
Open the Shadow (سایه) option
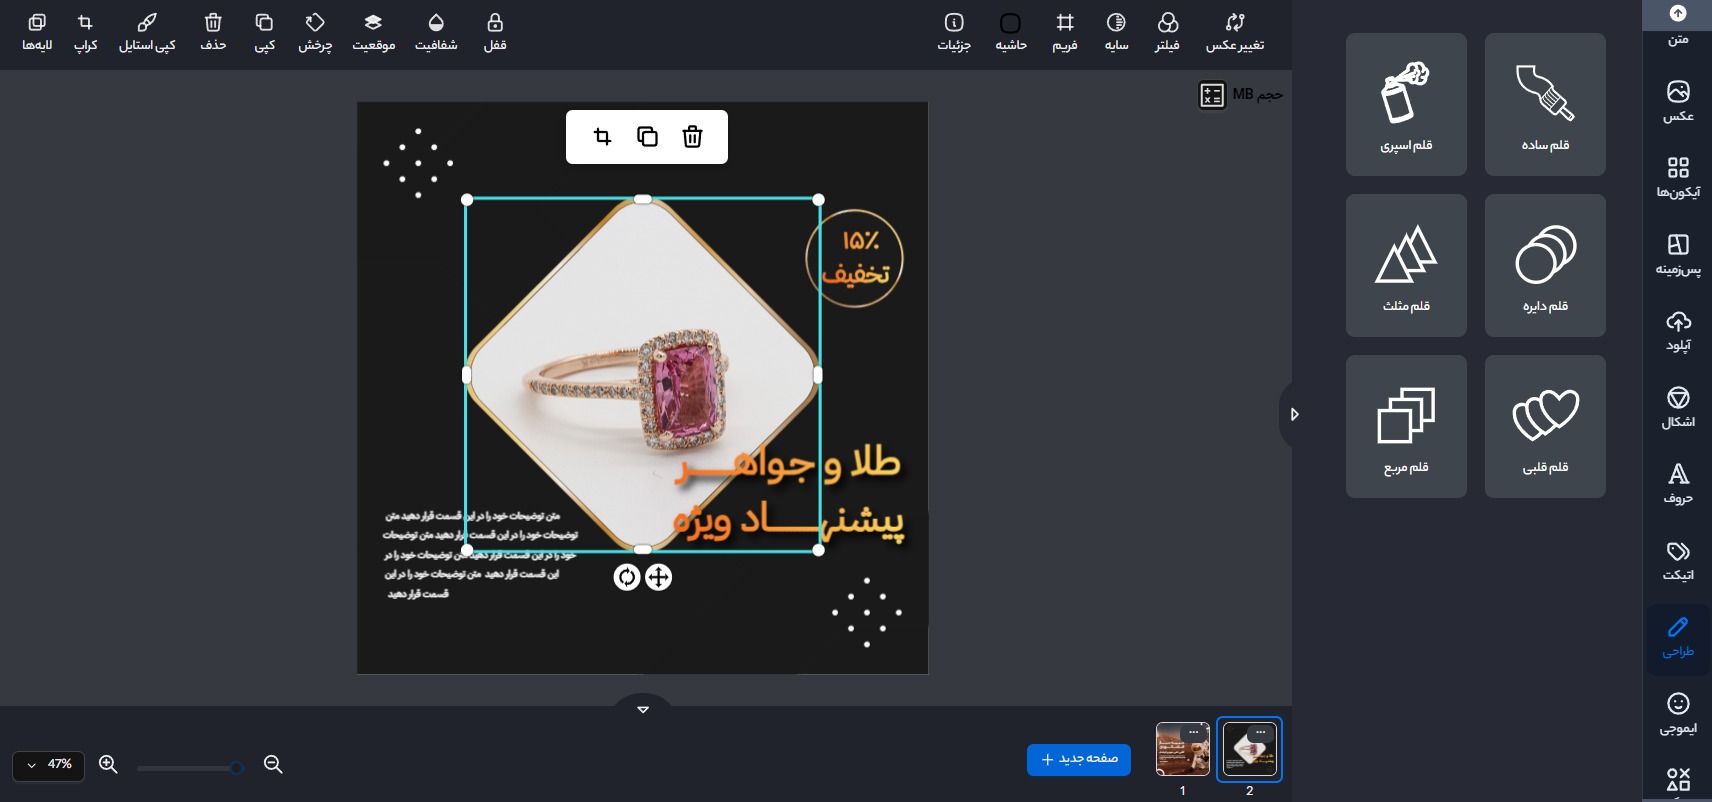[1117, 32]
